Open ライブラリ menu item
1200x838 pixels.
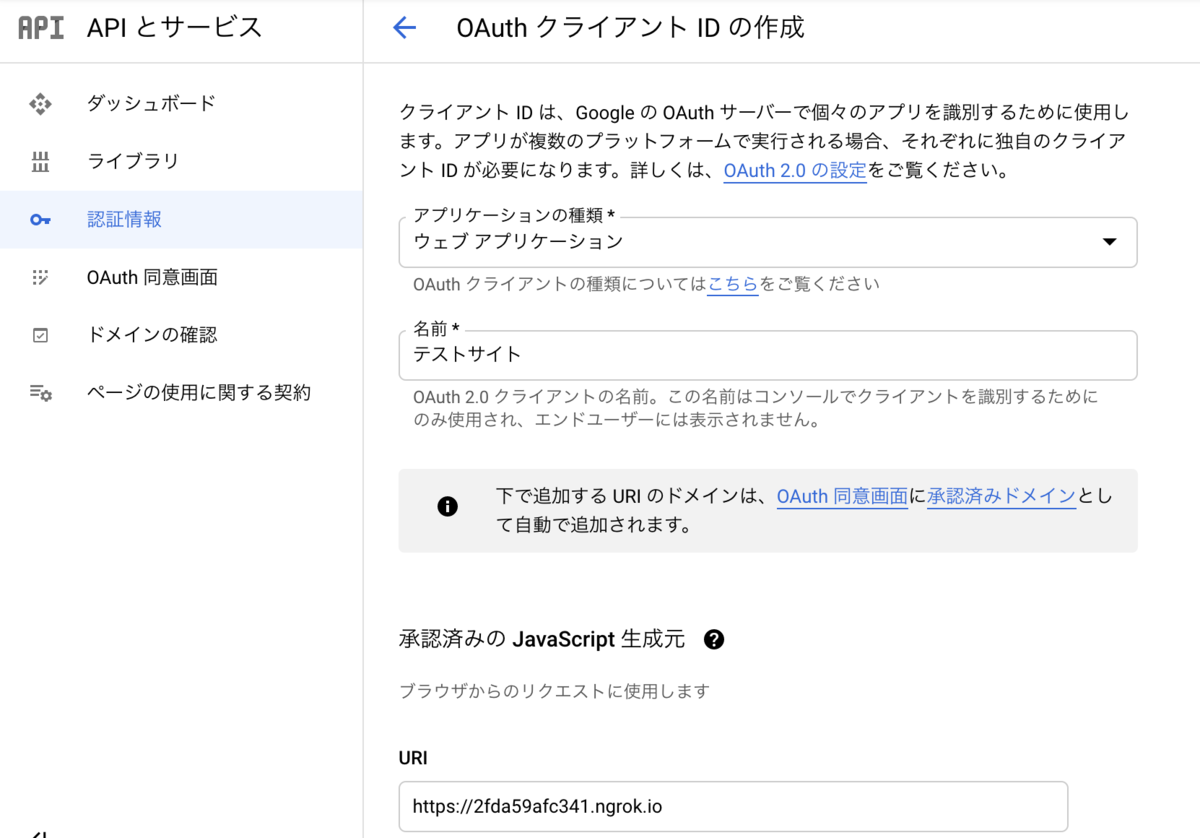(x=133, y=161)
